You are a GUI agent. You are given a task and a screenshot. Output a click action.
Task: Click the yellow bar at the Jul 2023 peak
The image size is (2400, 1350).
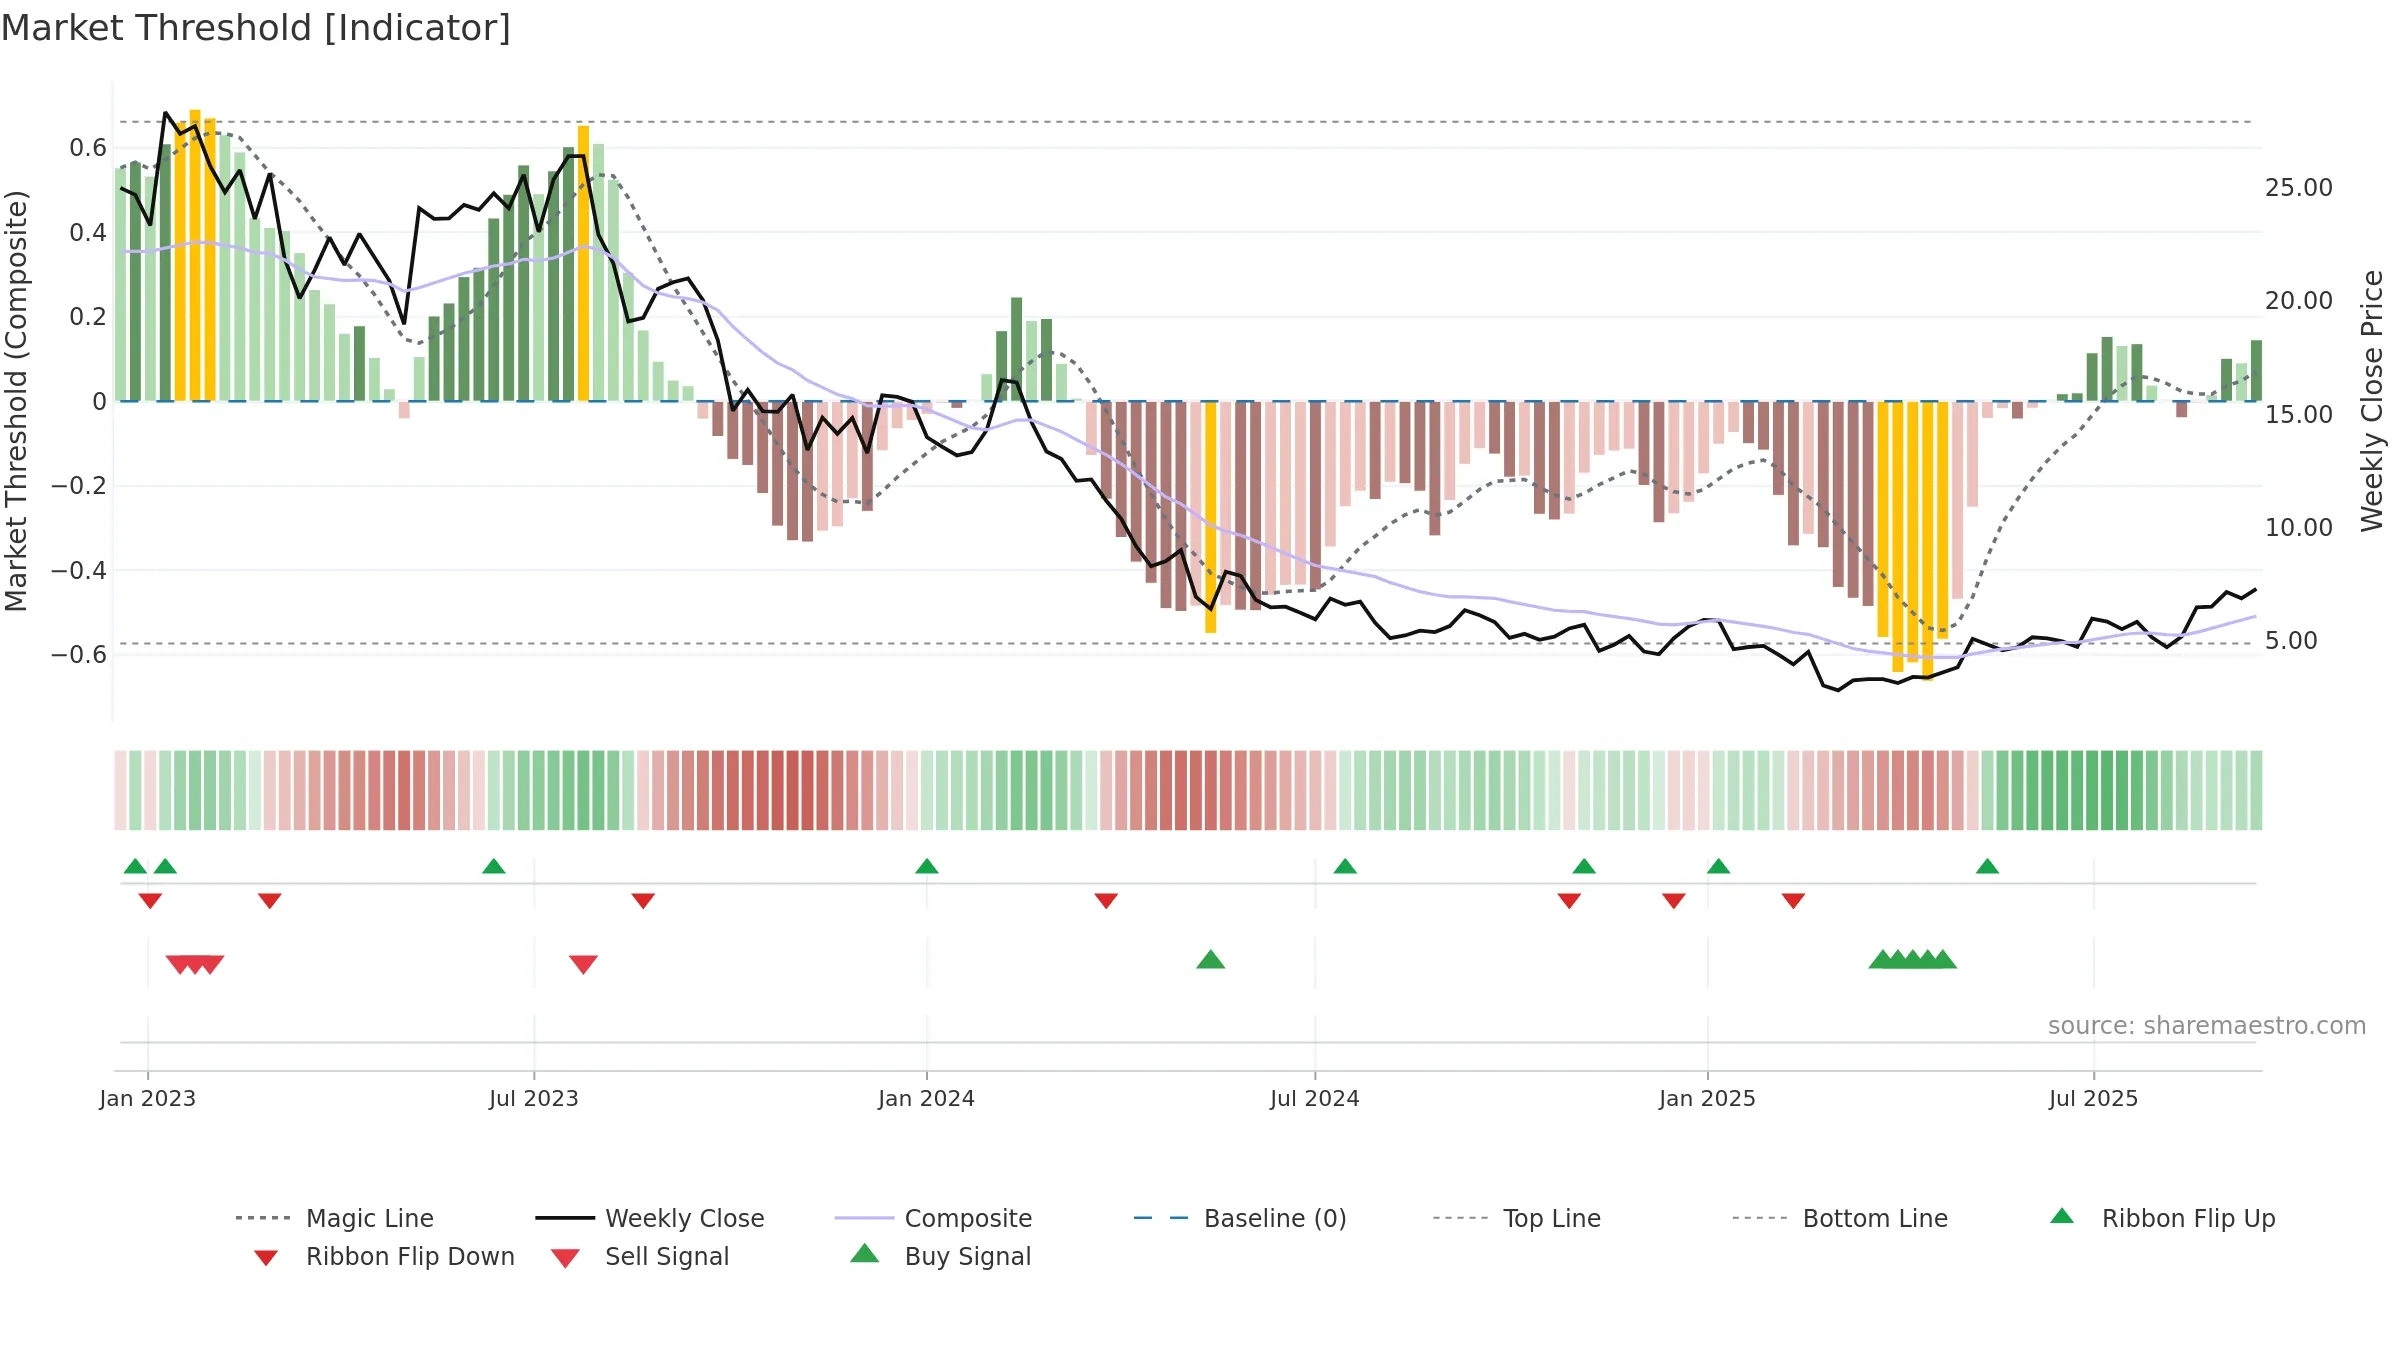[x=583, y=263]
